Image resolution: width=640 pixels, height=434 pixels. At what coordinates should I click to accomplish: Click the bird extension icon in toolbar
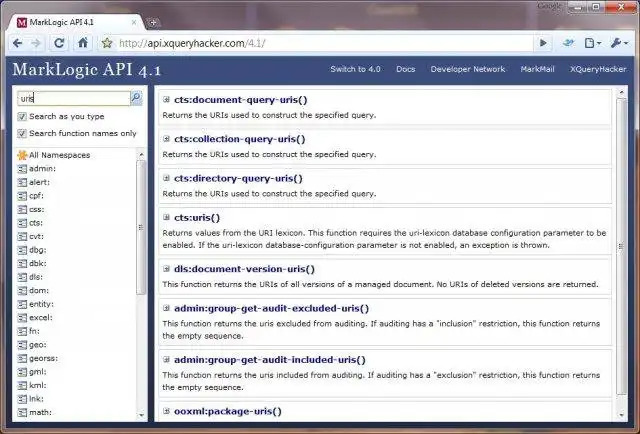[568, 43]
